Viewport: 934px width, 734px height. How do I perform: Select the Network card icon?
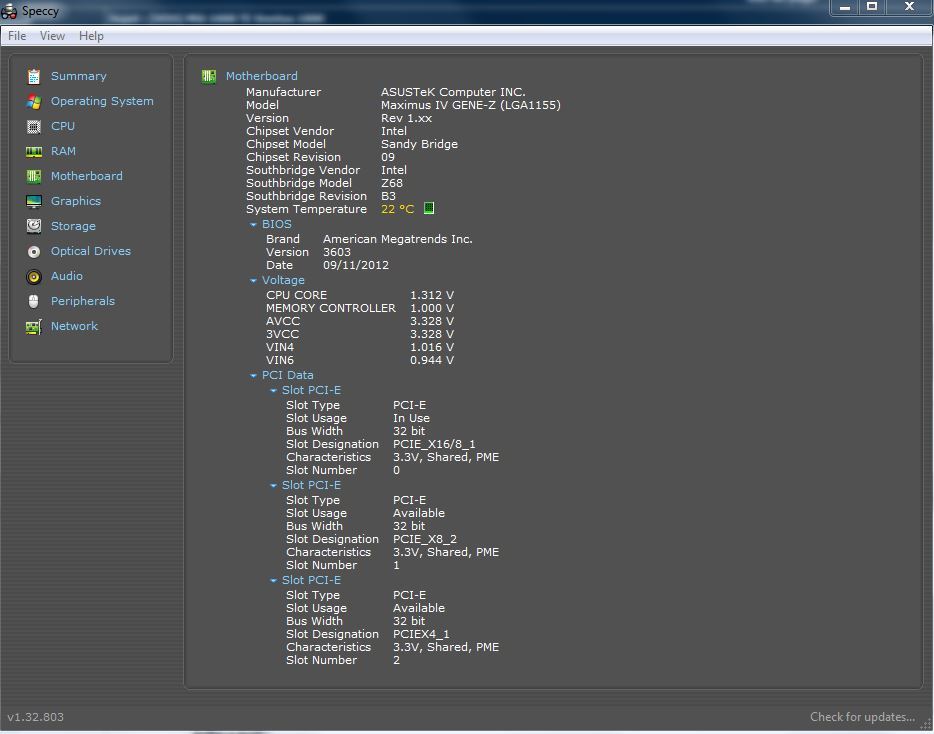pos(34,326)
